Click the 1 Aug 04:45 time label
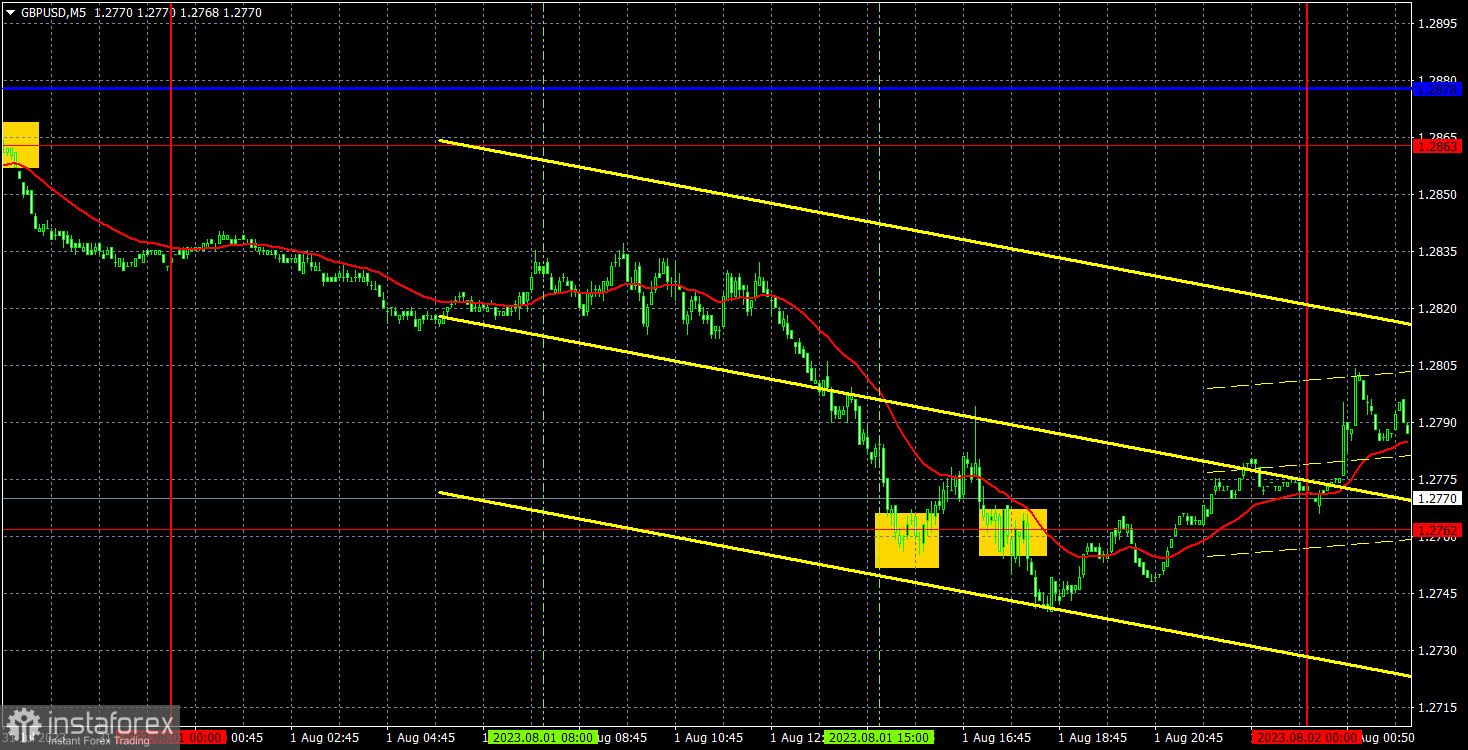1468x750 pixels. coord(420,737)
